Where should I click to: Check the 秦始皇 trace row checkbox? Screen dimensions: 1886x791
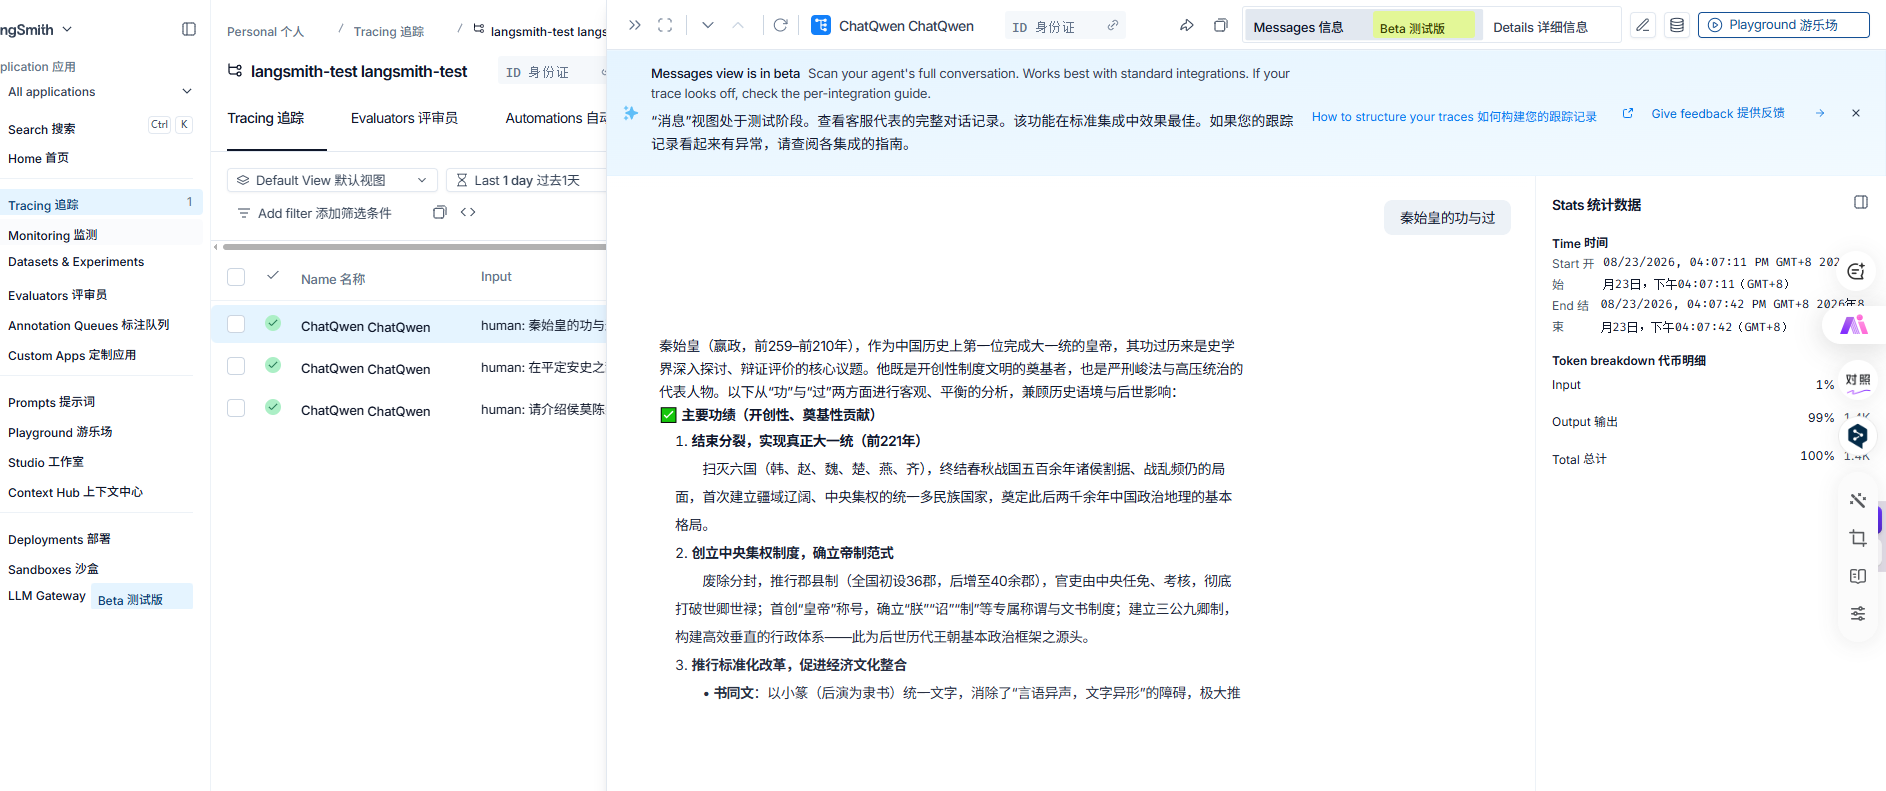click(x=236, y=324)
